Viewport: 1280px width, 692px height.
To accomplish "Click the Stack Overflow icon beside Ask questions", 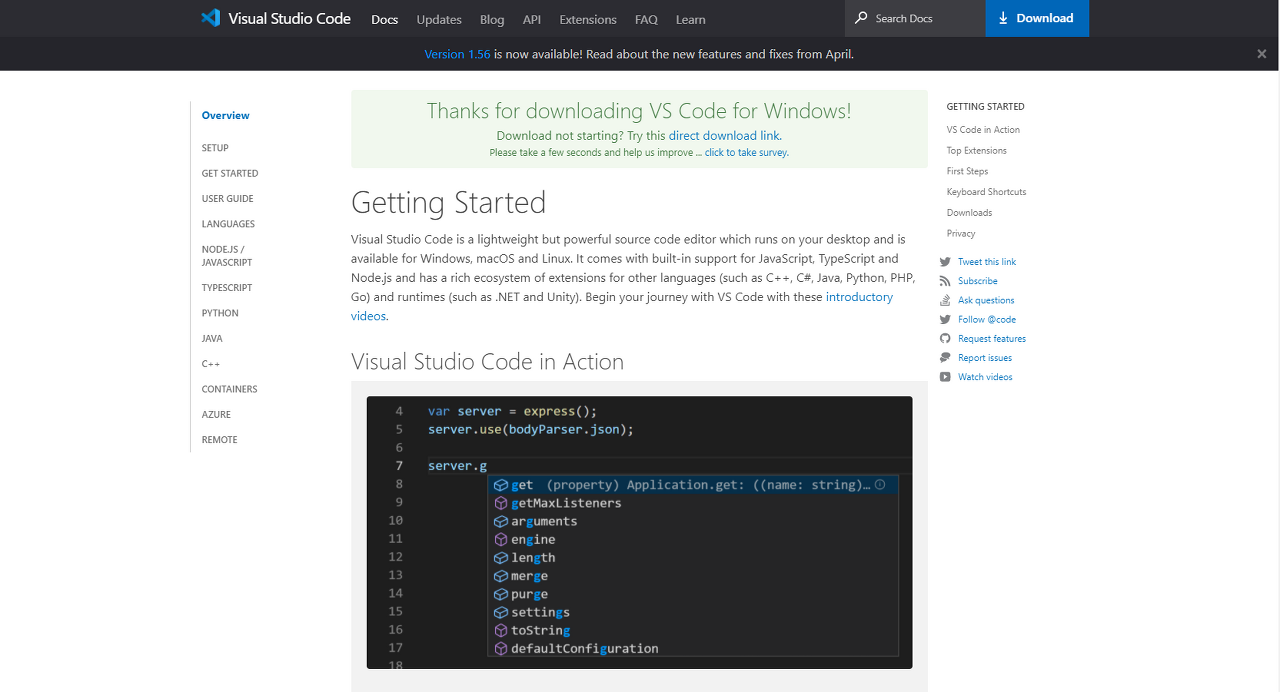I will [x=945, y=300].
